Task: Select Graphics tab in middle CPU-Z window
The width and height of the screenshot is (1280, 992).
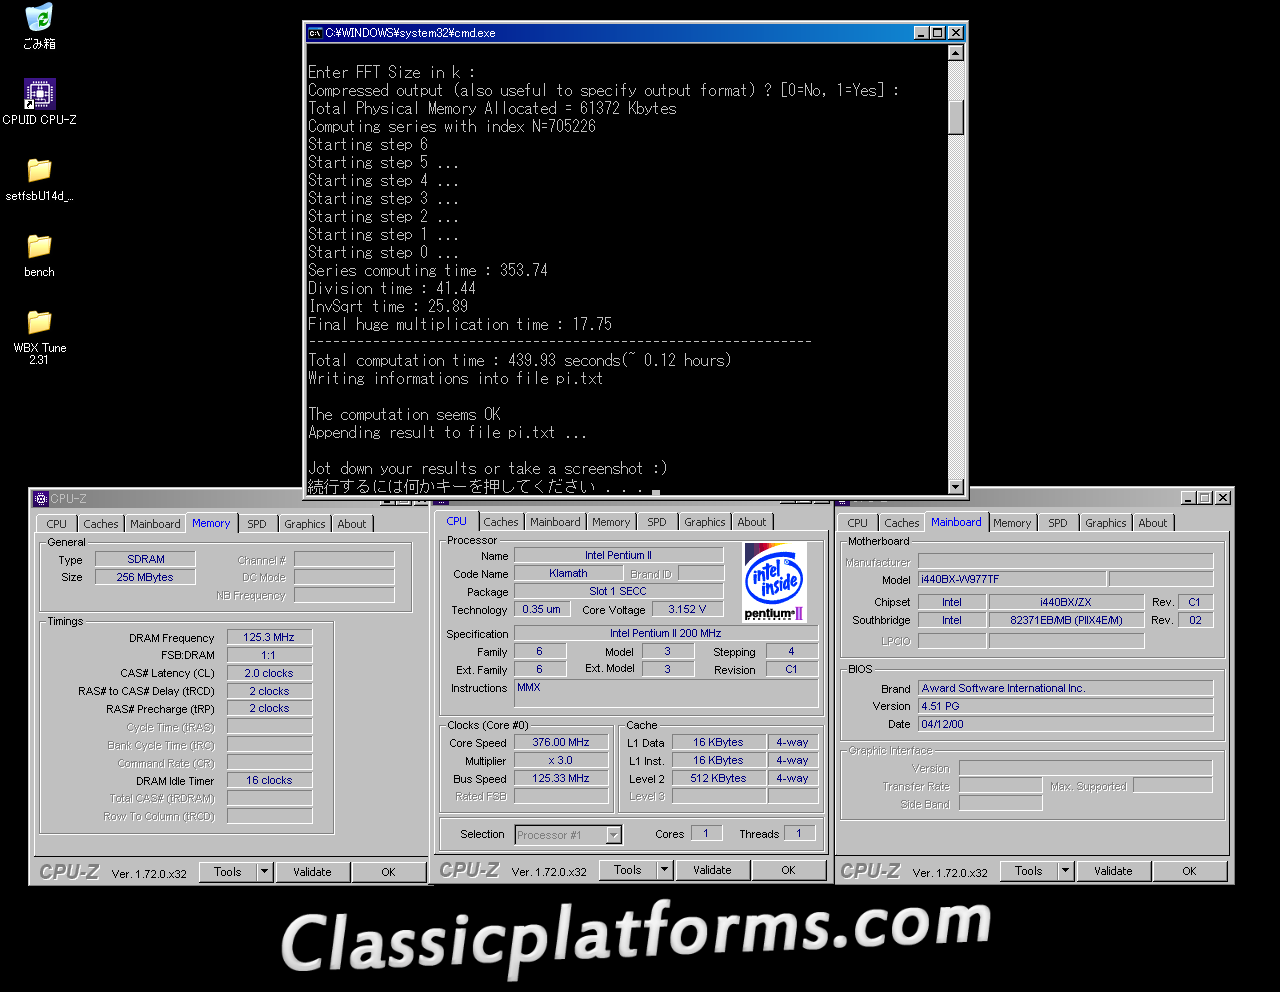Action: [x=705, y=522]
